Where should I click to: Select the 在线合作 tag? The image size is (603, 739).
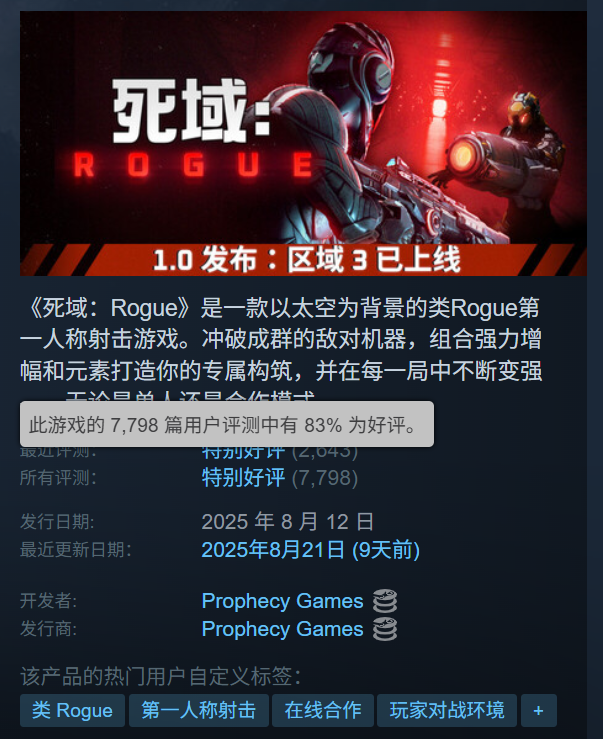(x=323, y=710)
